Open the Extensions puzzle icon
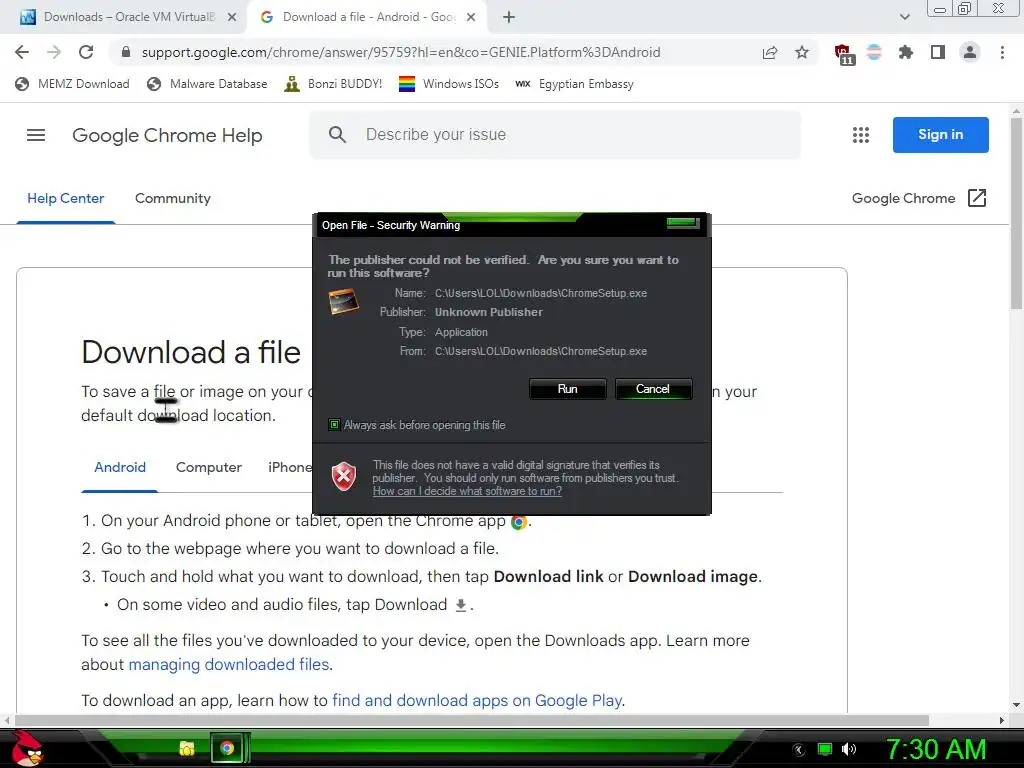Screen dimensions: 1024x768 905,52
